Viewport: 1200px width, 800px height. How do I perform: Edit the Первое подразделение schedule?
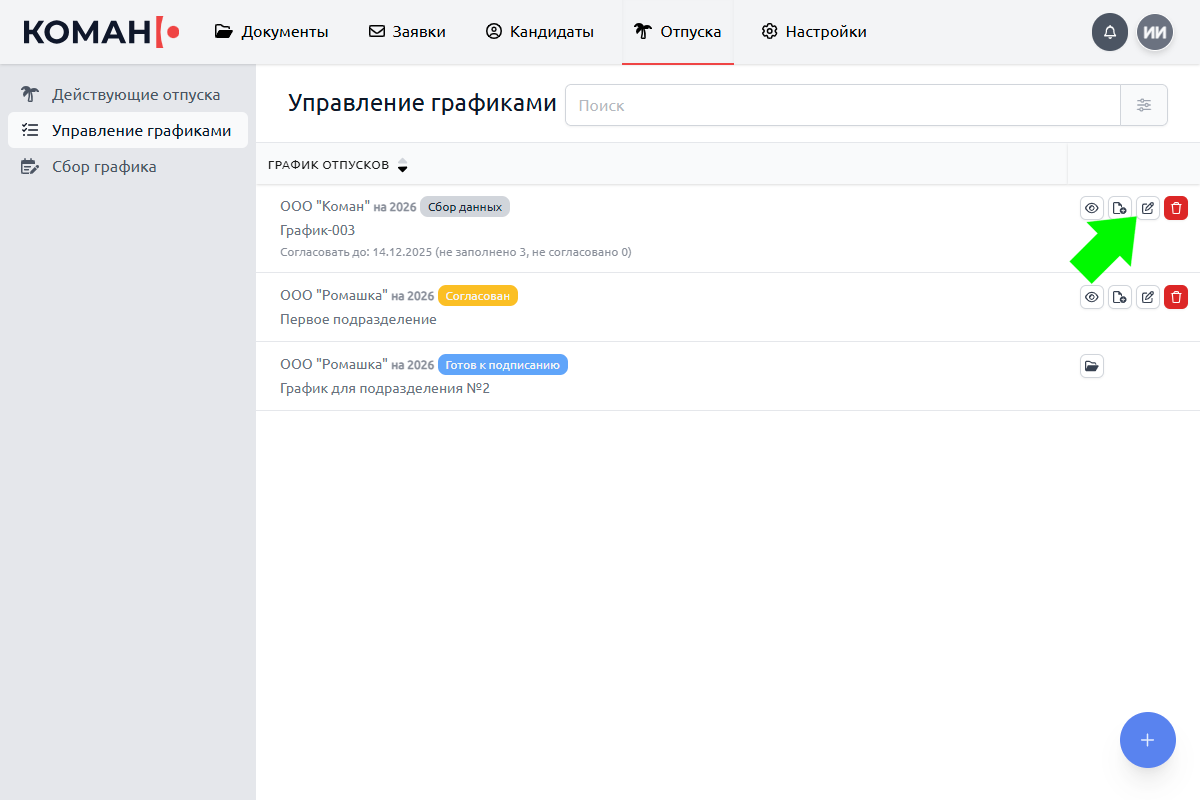click(x=1148, y=296)
